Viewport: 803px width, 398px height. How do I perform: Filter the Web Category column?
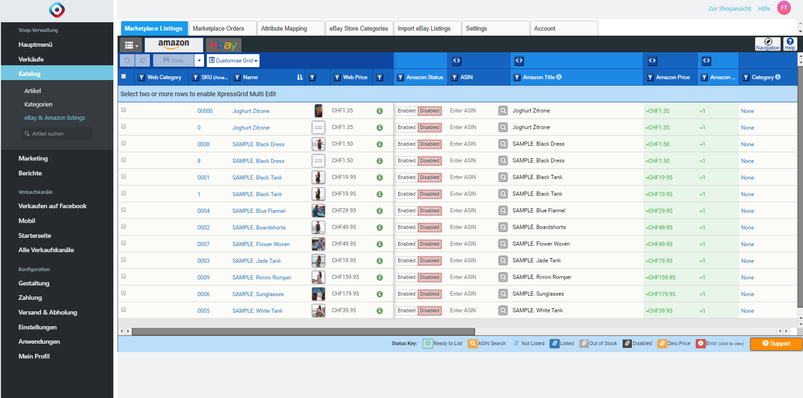coord(142,77)
